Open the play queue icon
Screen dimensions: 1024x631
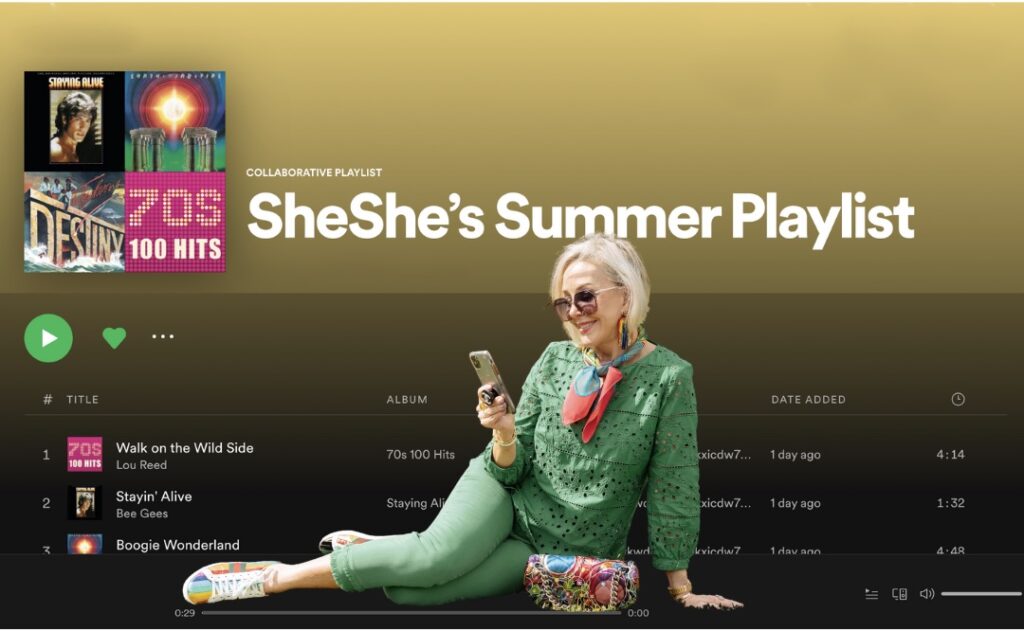point(871,594)
